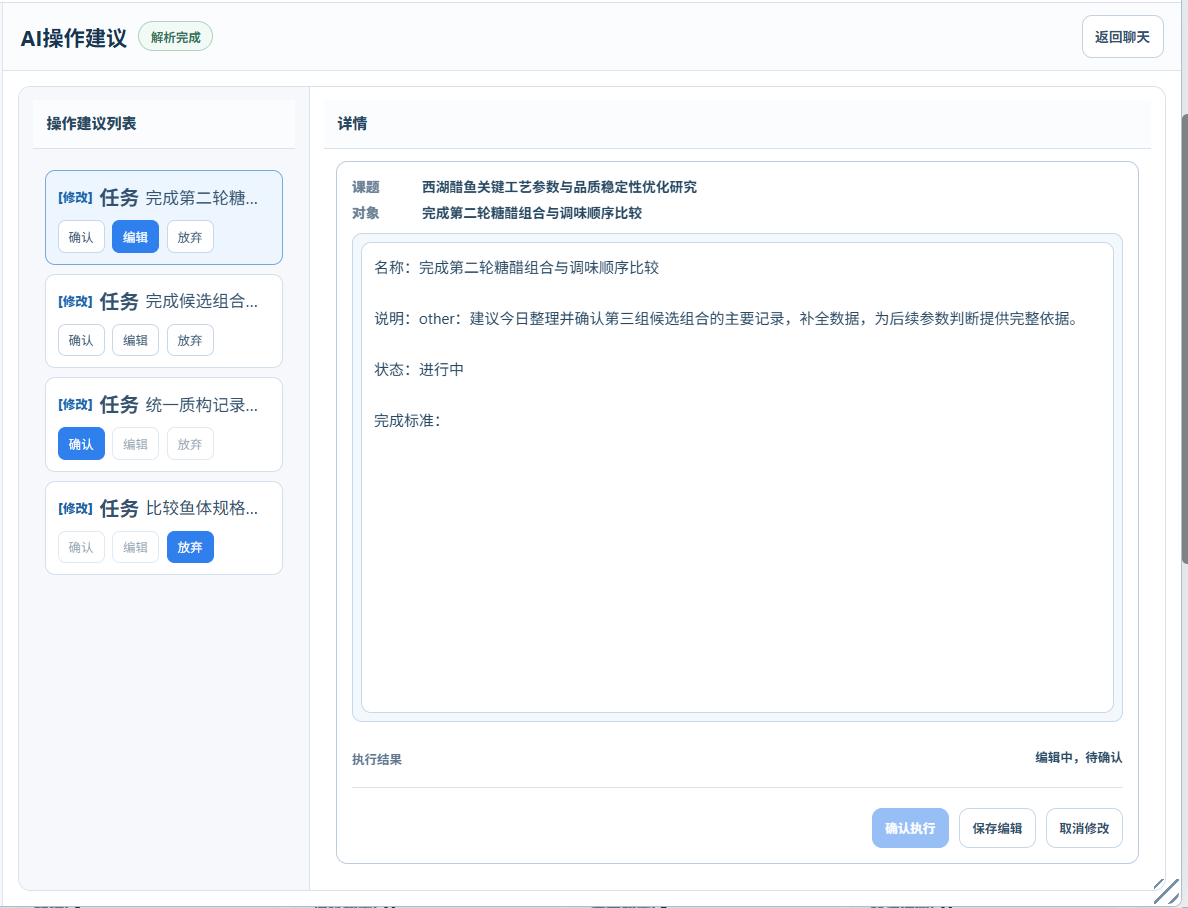This screenshot has height=908, width=1188.
Task: Click inside the task detail text editor
Action: [737, 477]
